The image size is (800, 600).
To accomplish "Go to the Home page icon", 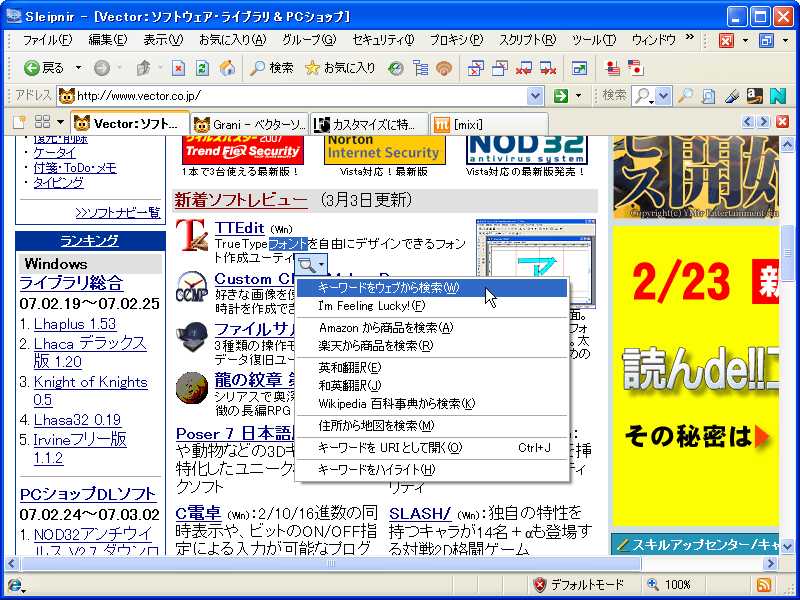I will click(x=228, y=68).
